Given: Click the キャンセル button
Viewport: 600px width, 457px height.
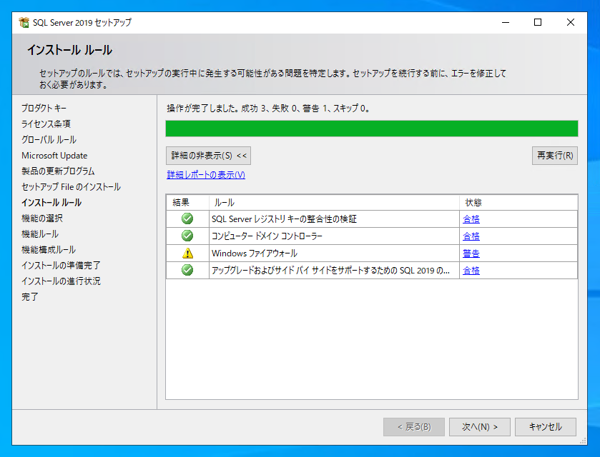Looking at the screenshot, I should 545,426.
